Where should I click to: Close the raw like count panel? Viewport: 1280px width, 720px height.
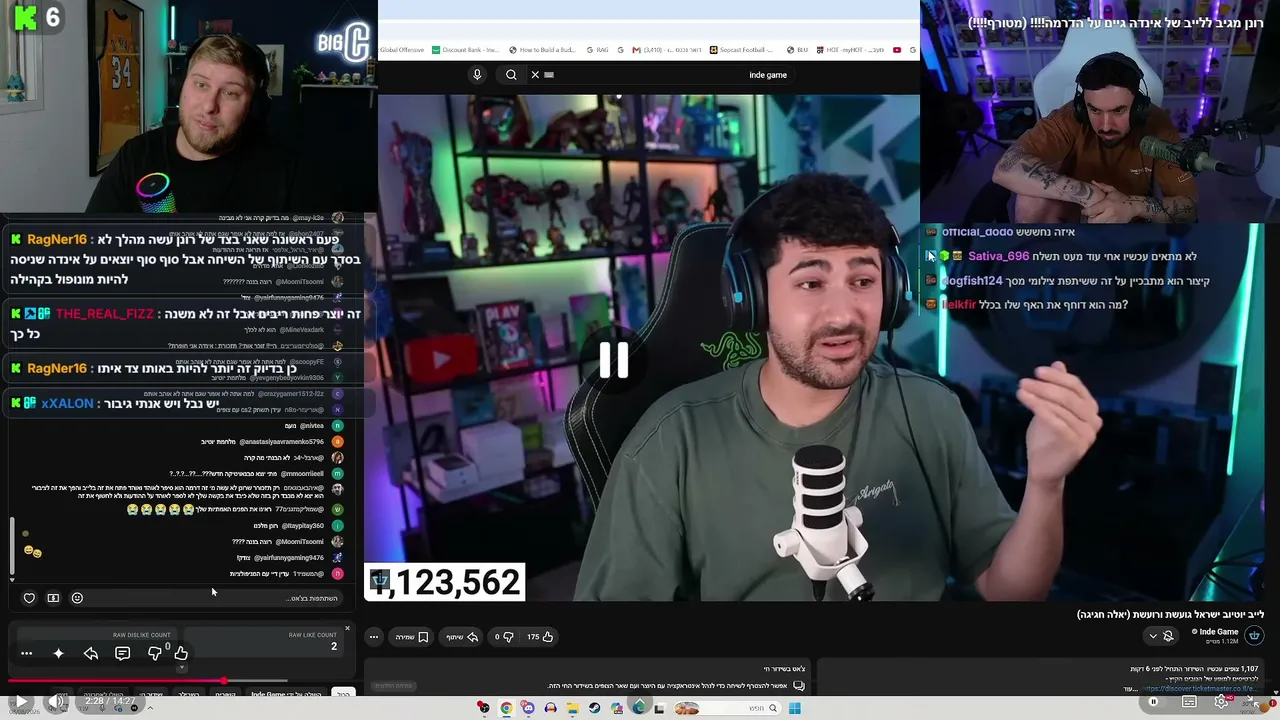pyautogui.click(x=347, y=628)
